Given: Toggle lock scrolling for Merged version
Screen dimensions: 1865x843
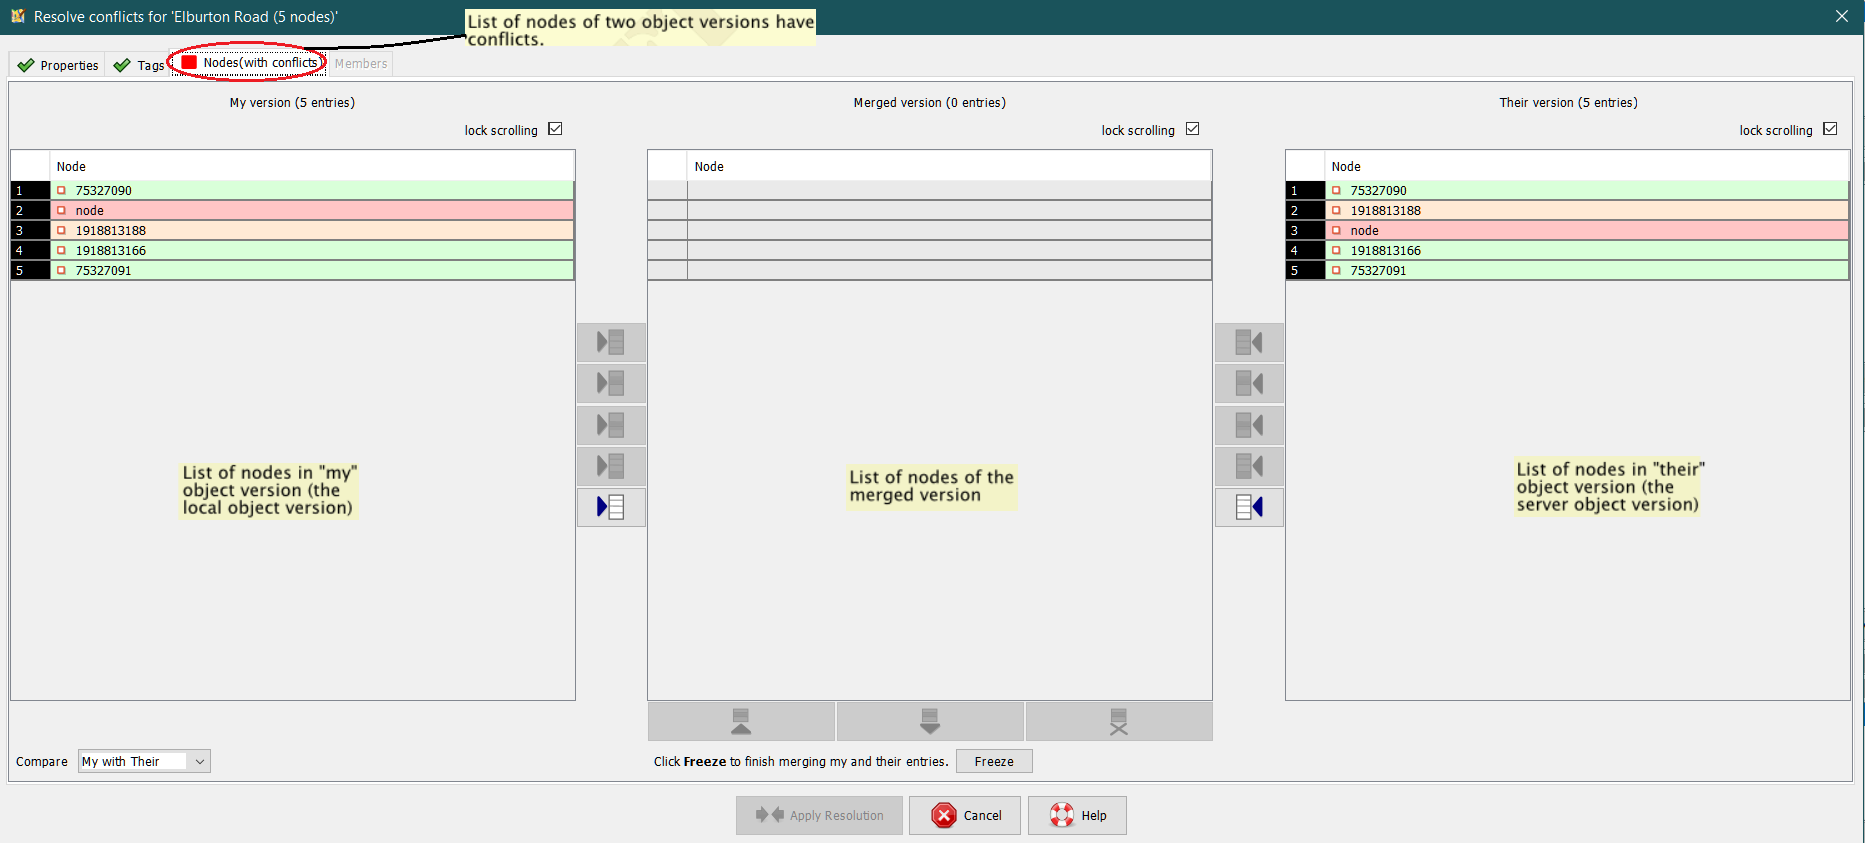Looking at the screenshot, I should tap(1192, 129).
